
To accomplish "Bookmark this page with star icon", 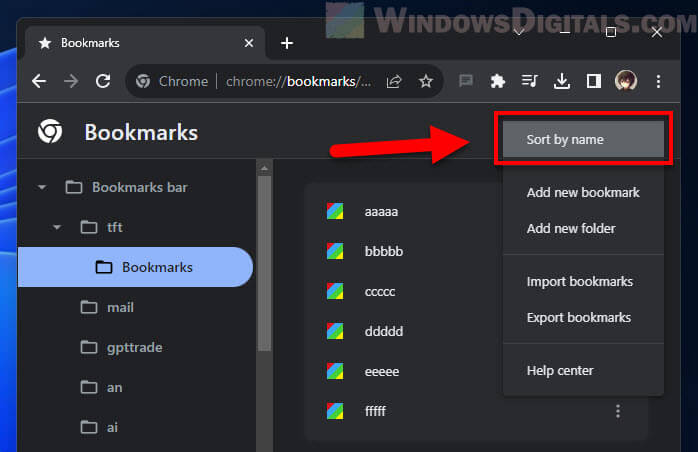I will [425, 82].
